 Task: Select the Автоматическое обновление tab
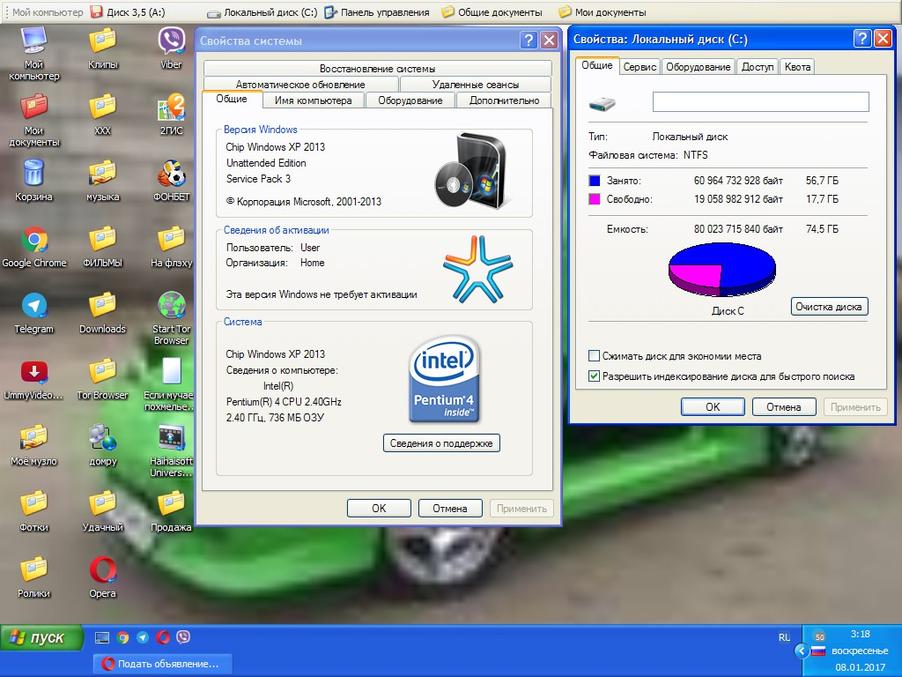300,85
